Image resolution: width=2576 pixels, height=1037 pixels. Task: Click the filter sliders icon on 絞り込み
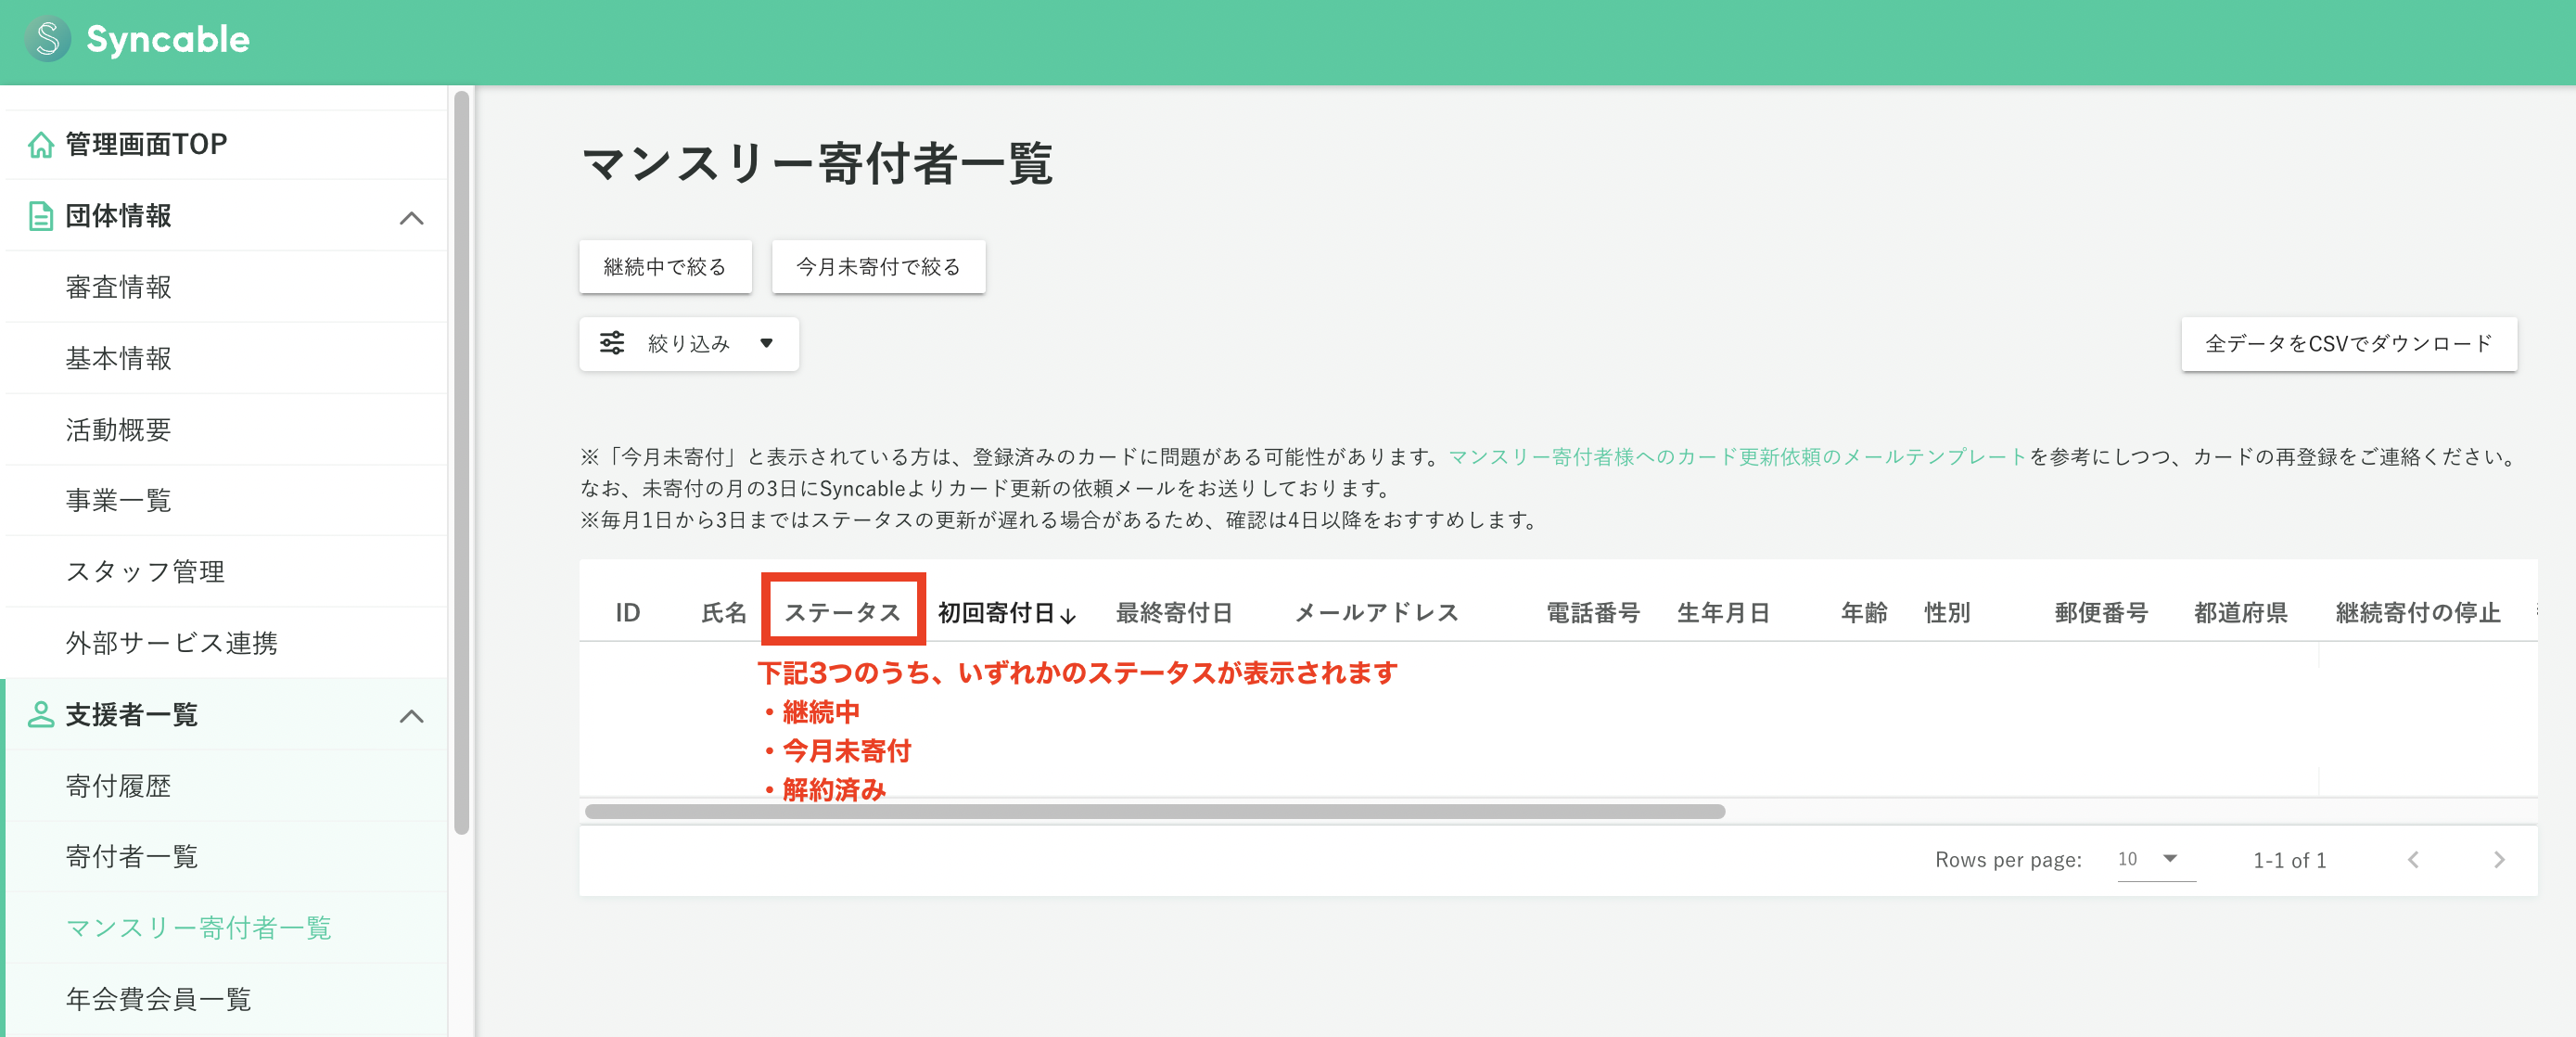pos(613,342)
